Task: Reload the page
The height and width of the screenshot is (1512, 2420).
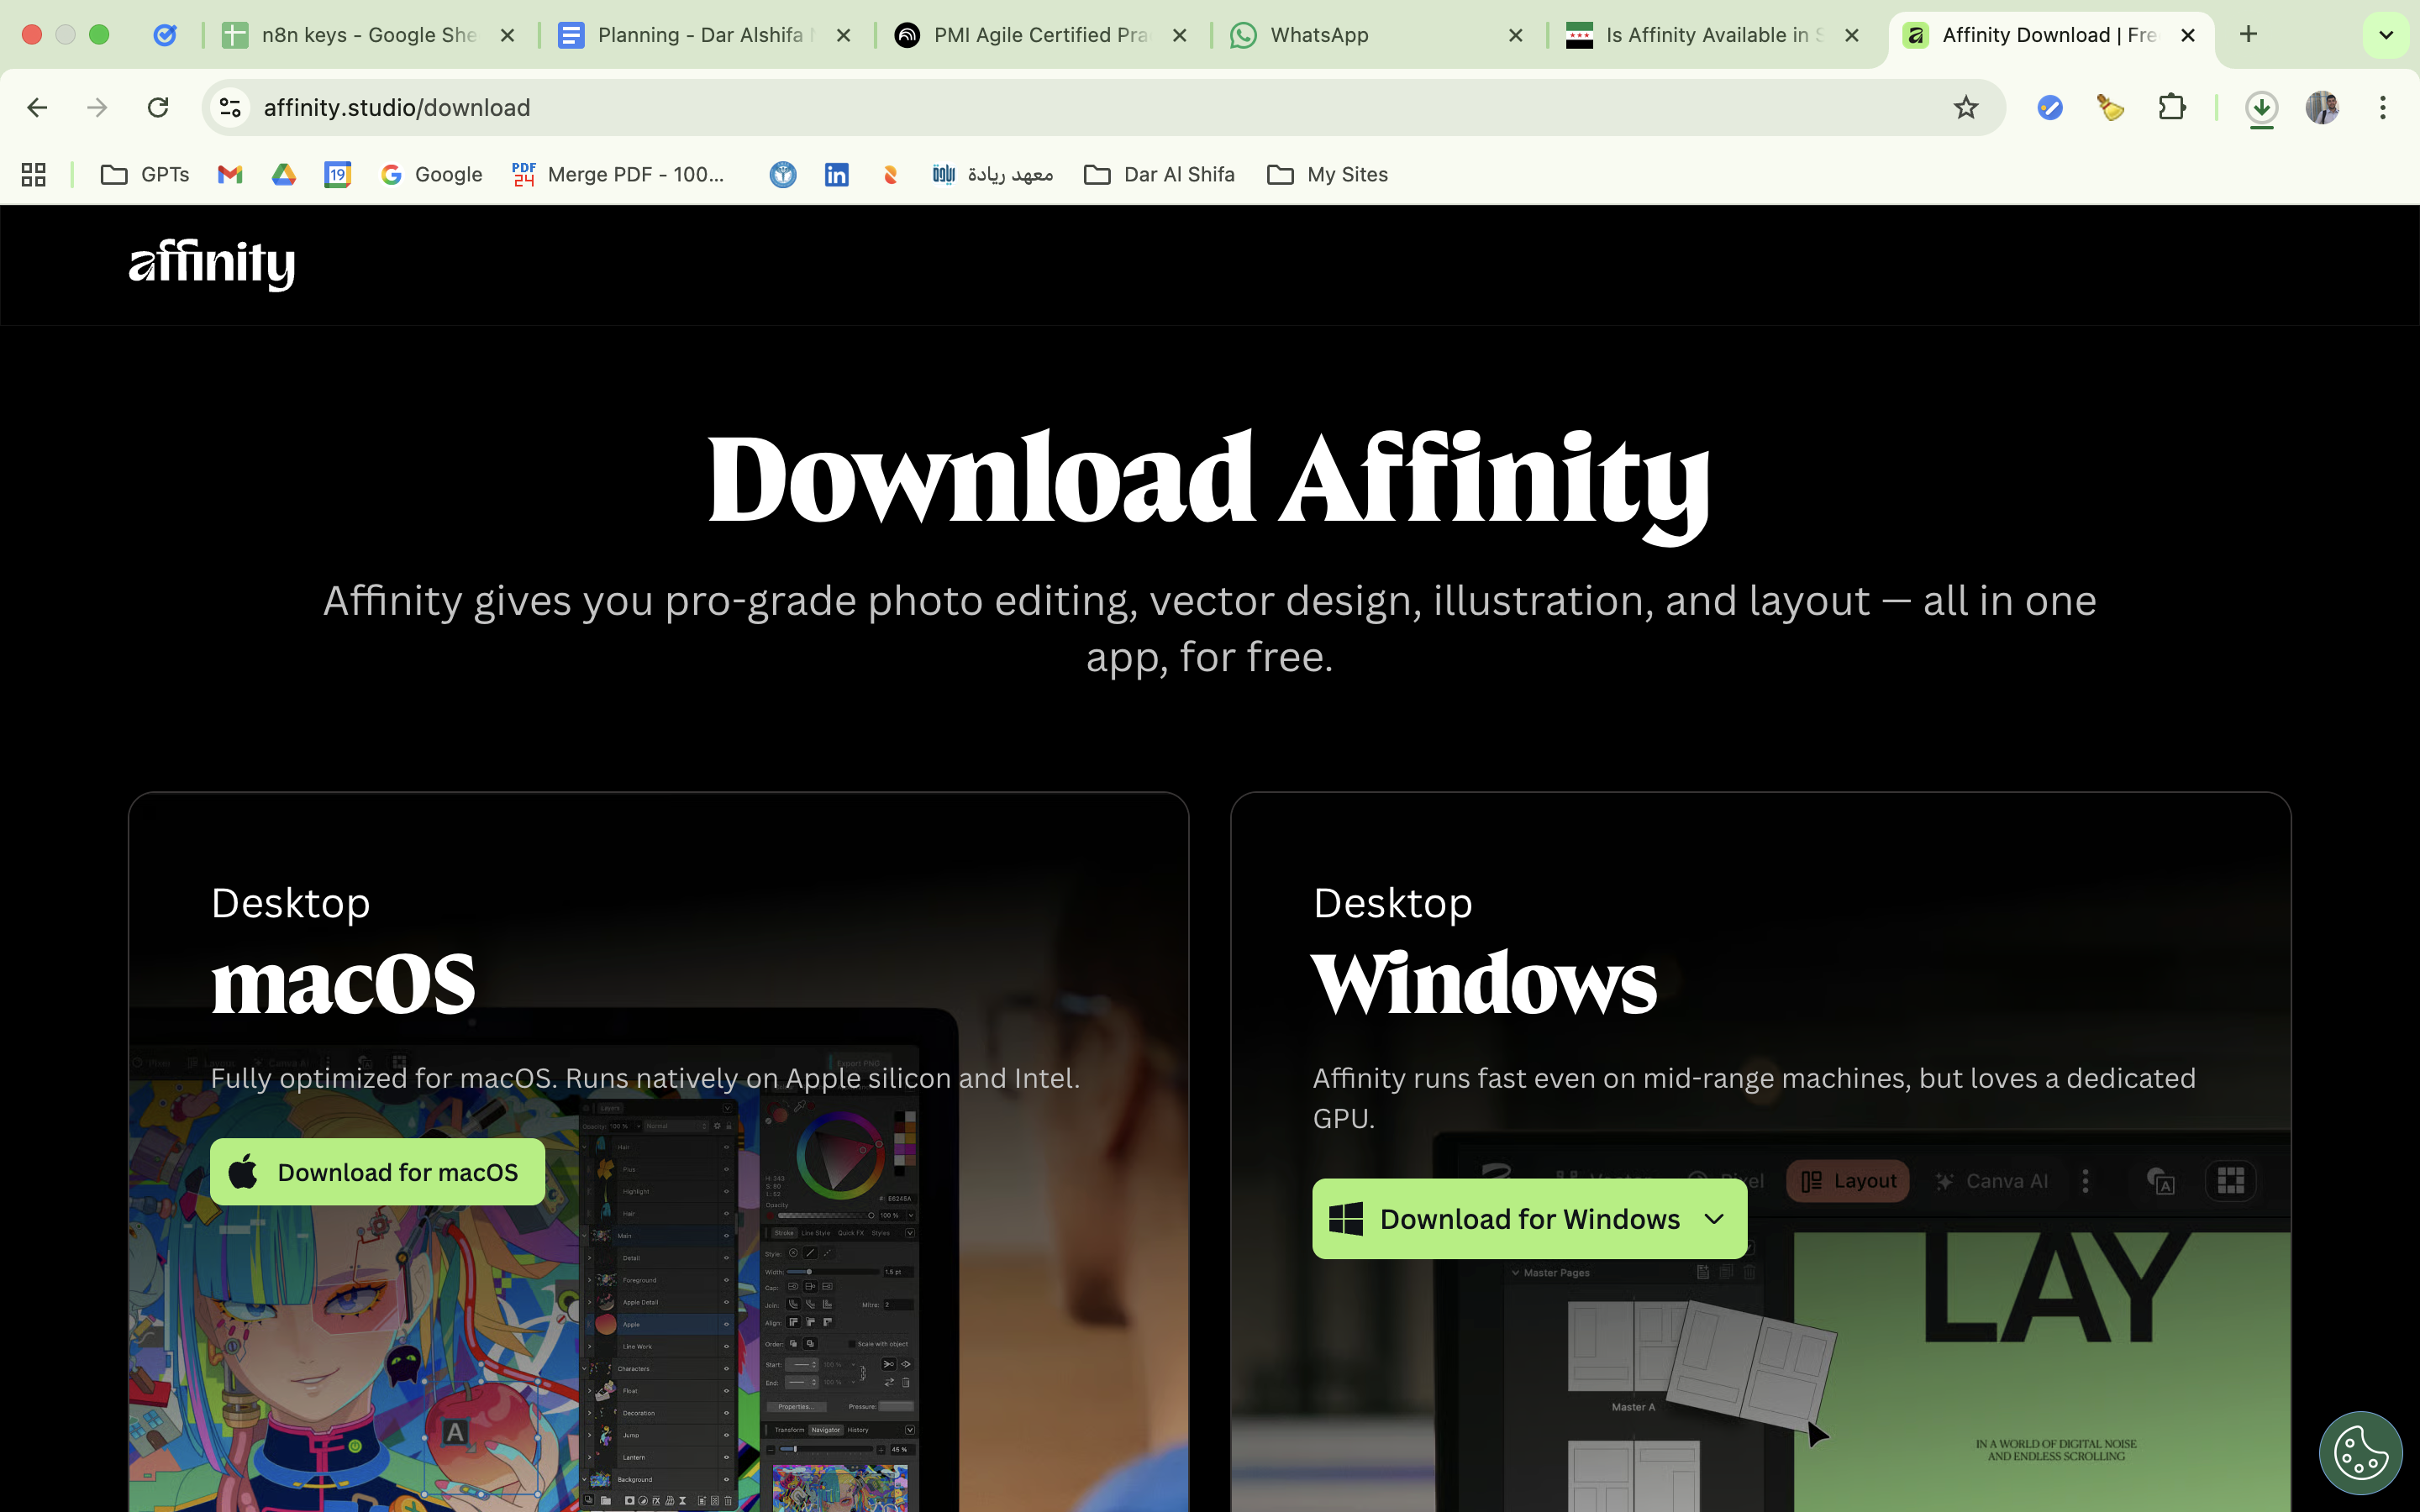Action: click(158, 107)
